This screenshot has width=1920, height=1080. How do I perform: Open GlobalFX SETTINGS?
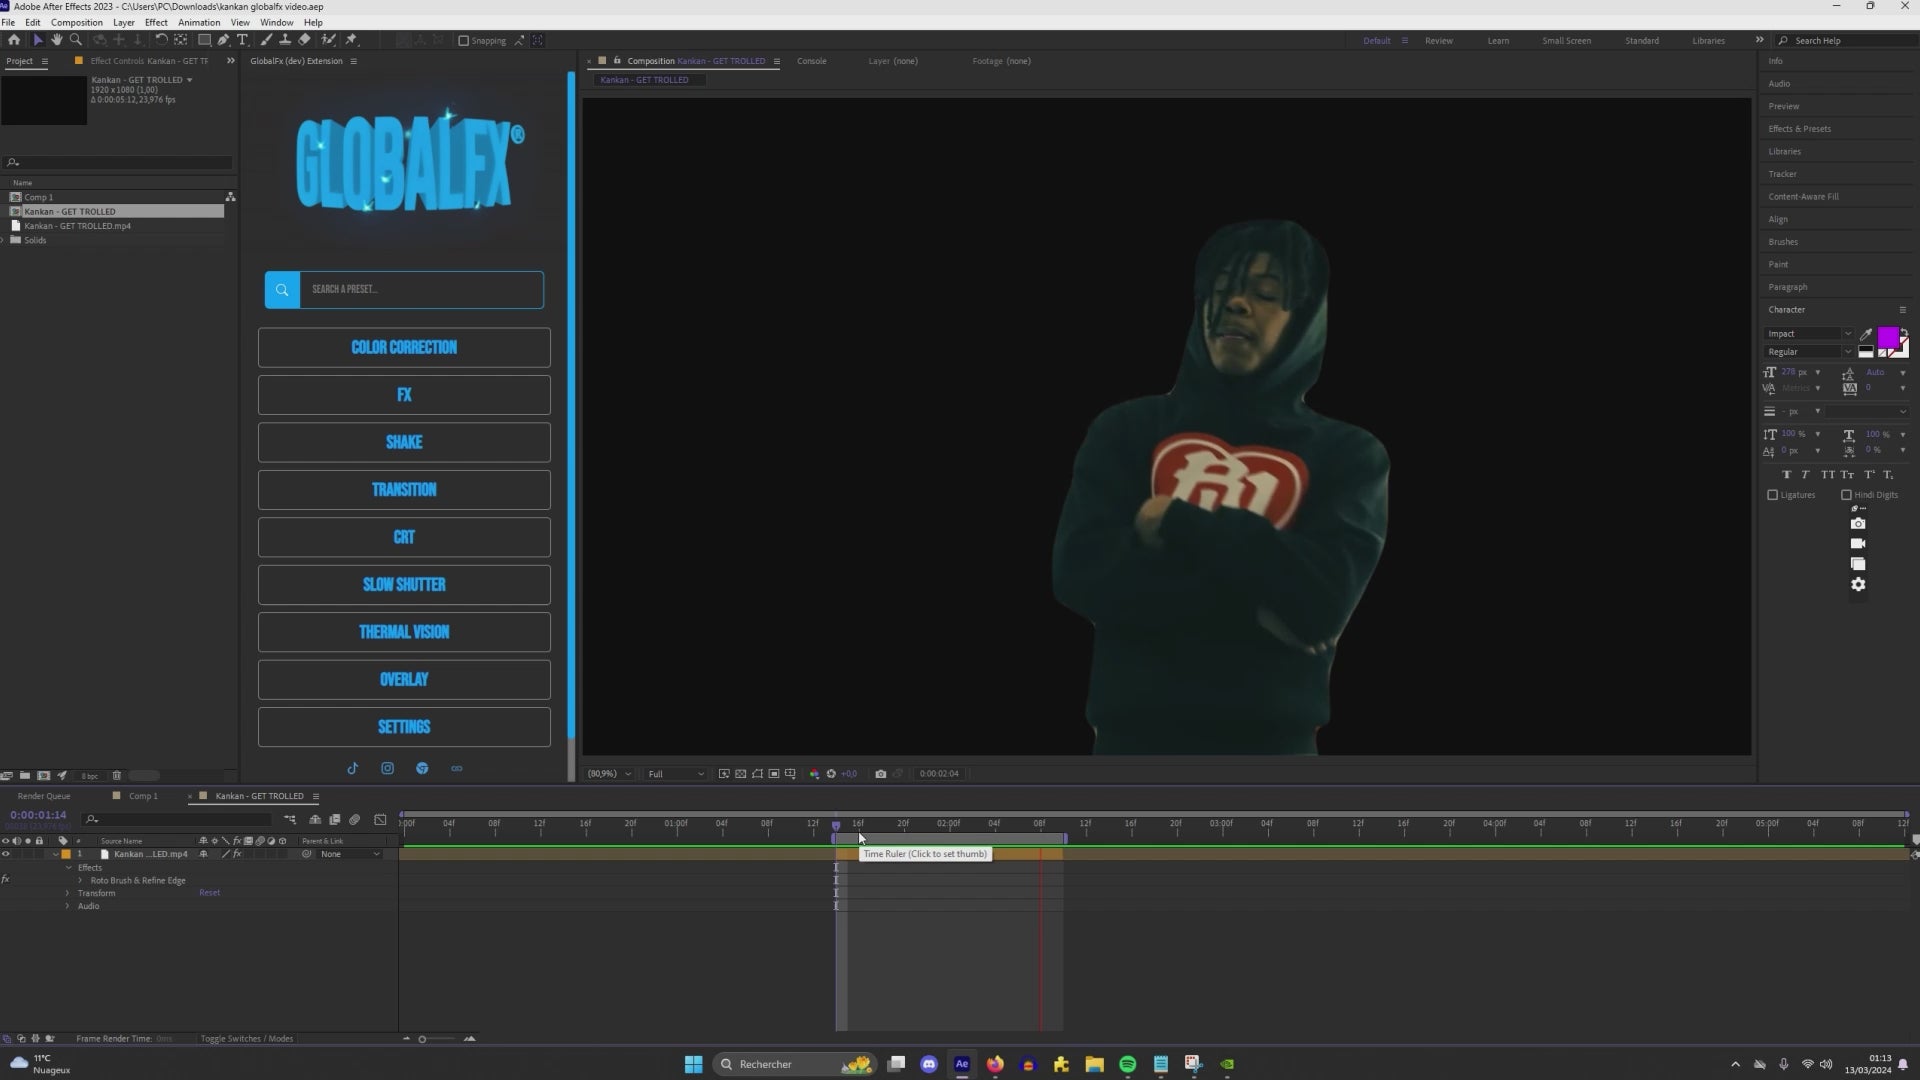click(x=404, y=727)
